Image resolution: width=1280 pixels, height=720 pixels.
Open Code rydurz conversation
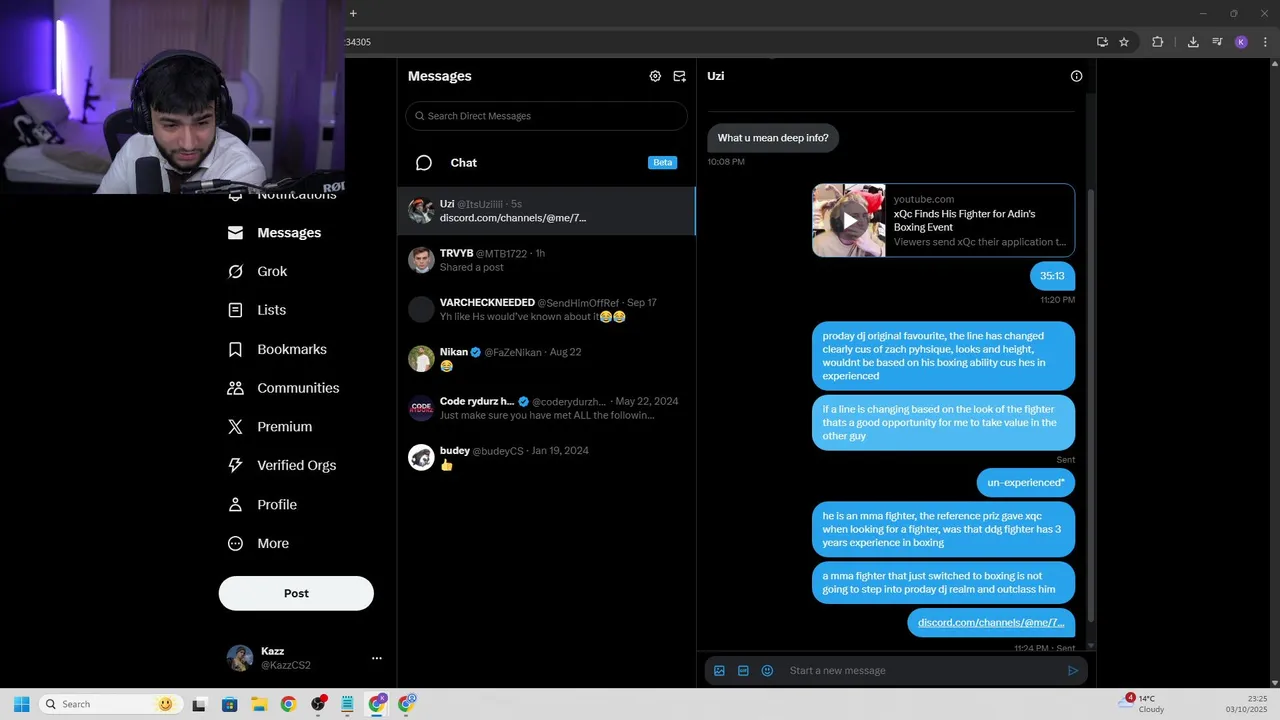pos(546,408)
